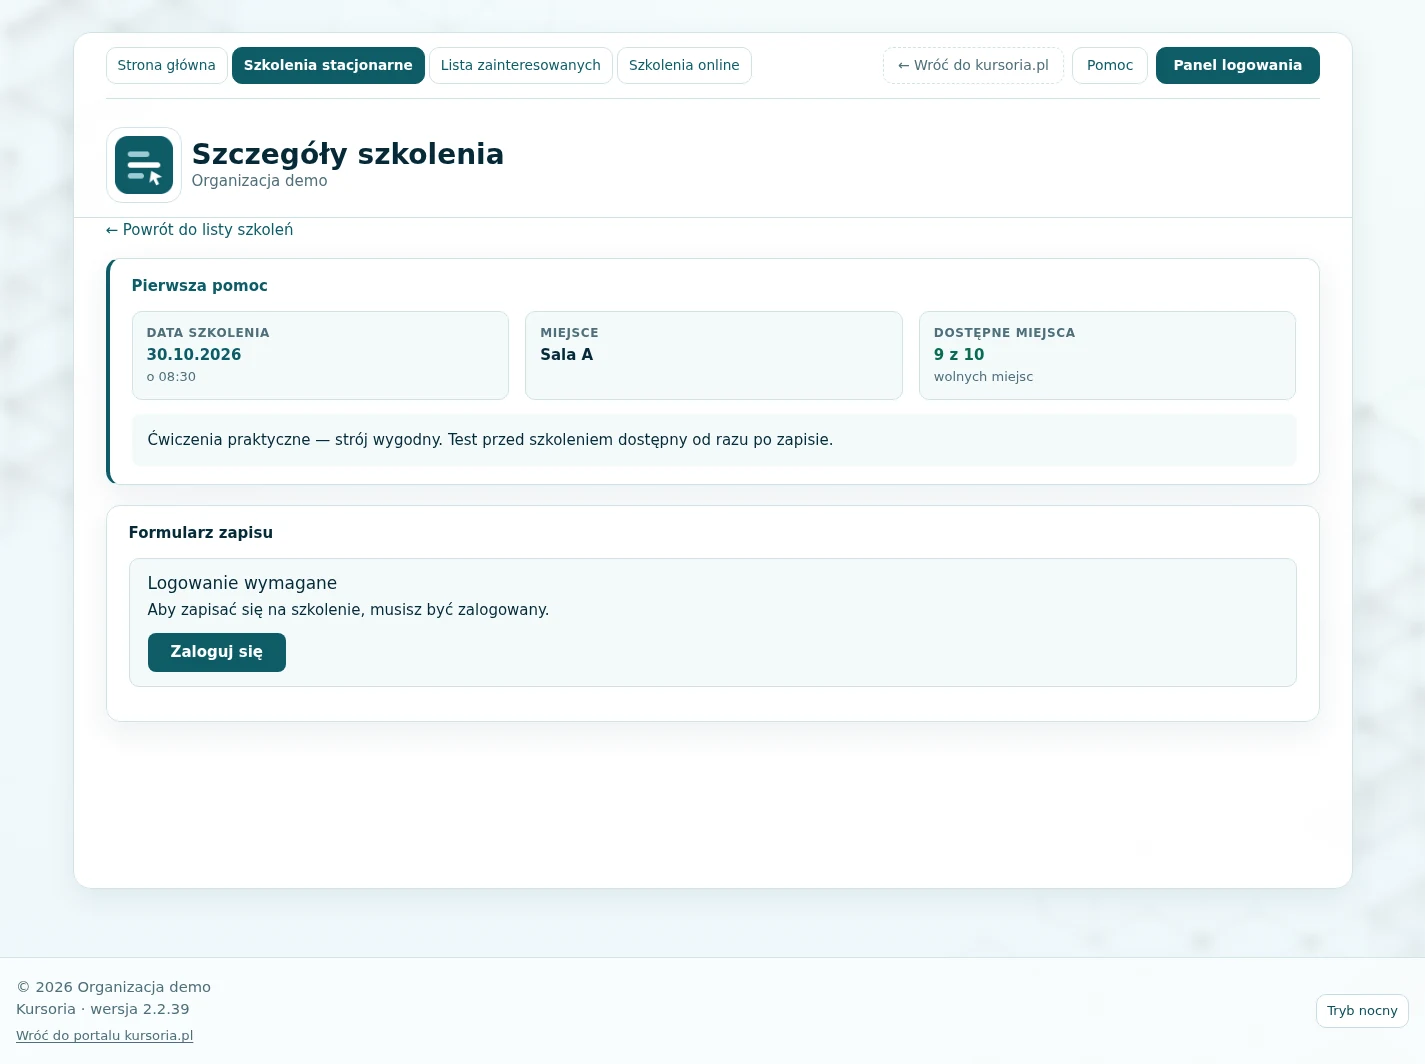This screenshot has width=1425, height=1064.
Task: Click the Logowanie wymagane notice title
Action: (x=242, y=583)
